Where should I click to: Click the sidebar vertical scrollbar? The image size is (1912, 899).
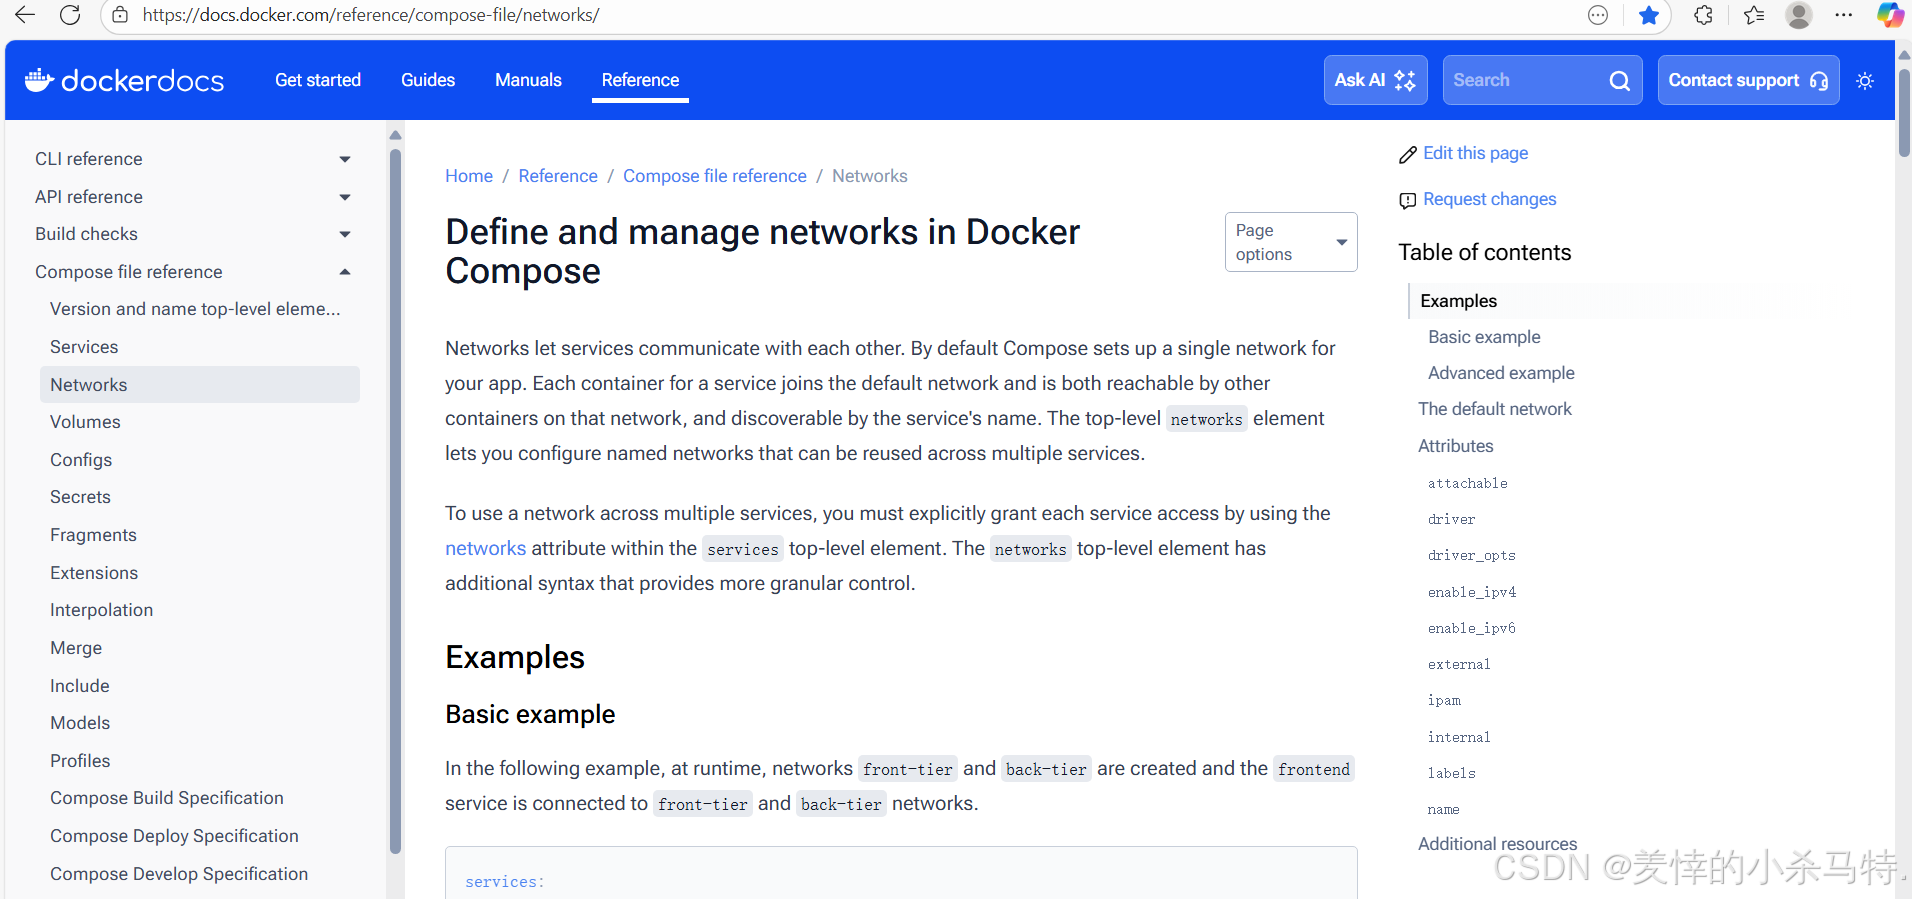coord(395,500)
